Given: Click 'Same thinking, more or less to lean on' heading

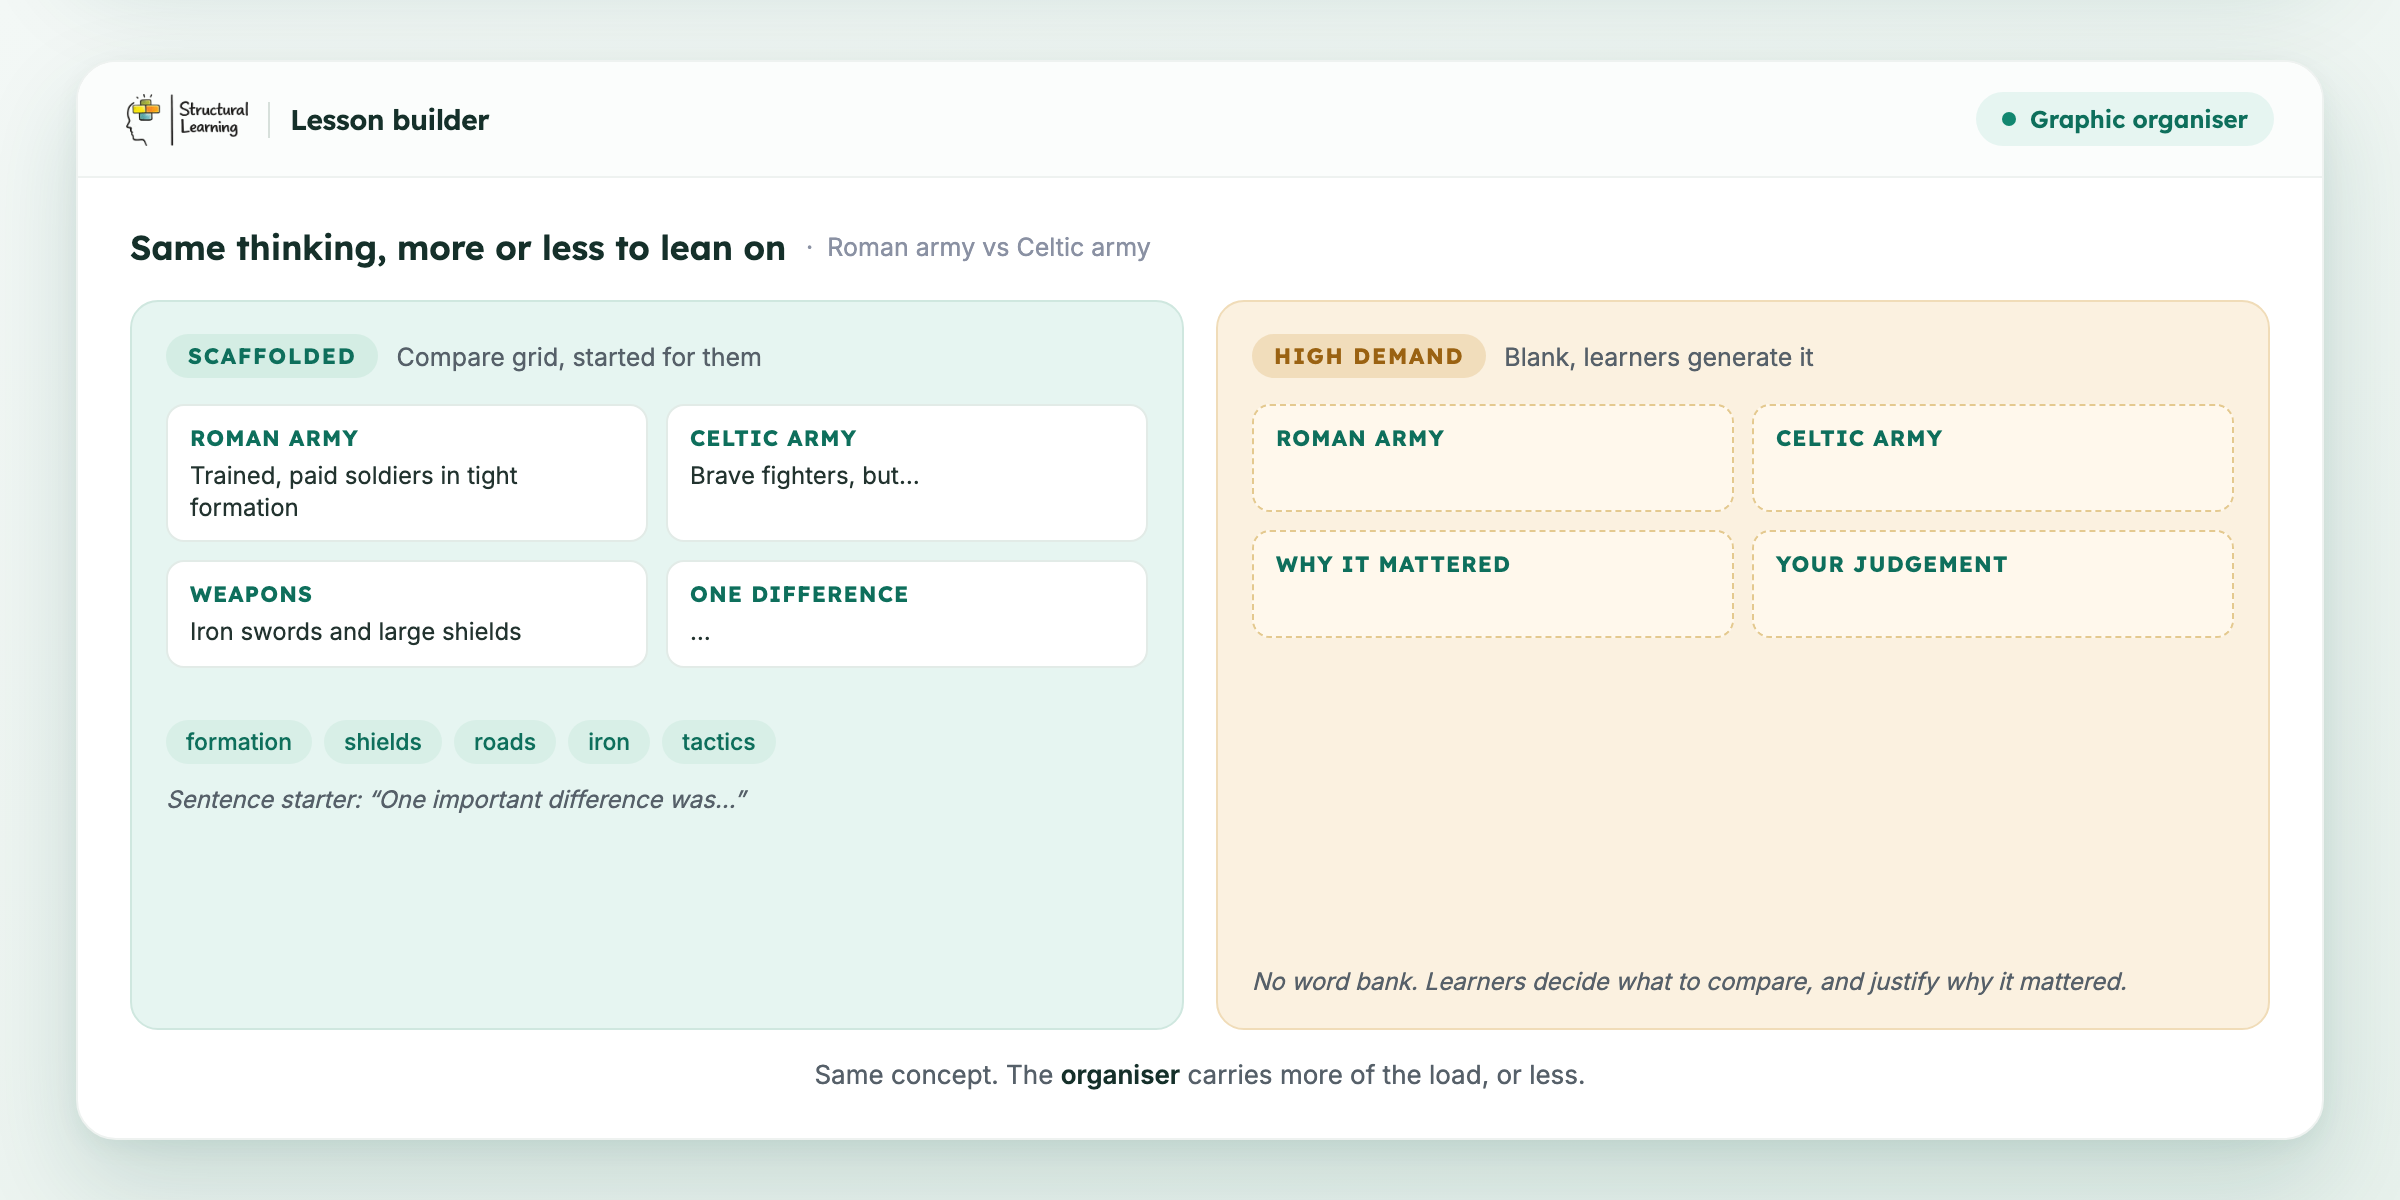Looking at the screenshot, I should click(x=458, y=248).
